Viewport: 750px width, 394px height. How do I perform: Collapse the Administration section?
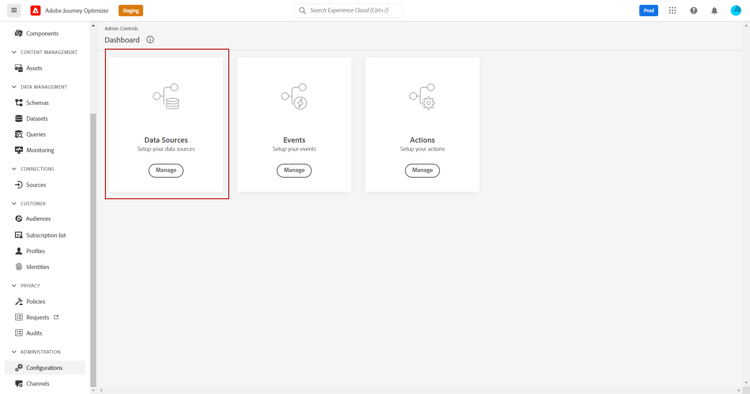14,352
